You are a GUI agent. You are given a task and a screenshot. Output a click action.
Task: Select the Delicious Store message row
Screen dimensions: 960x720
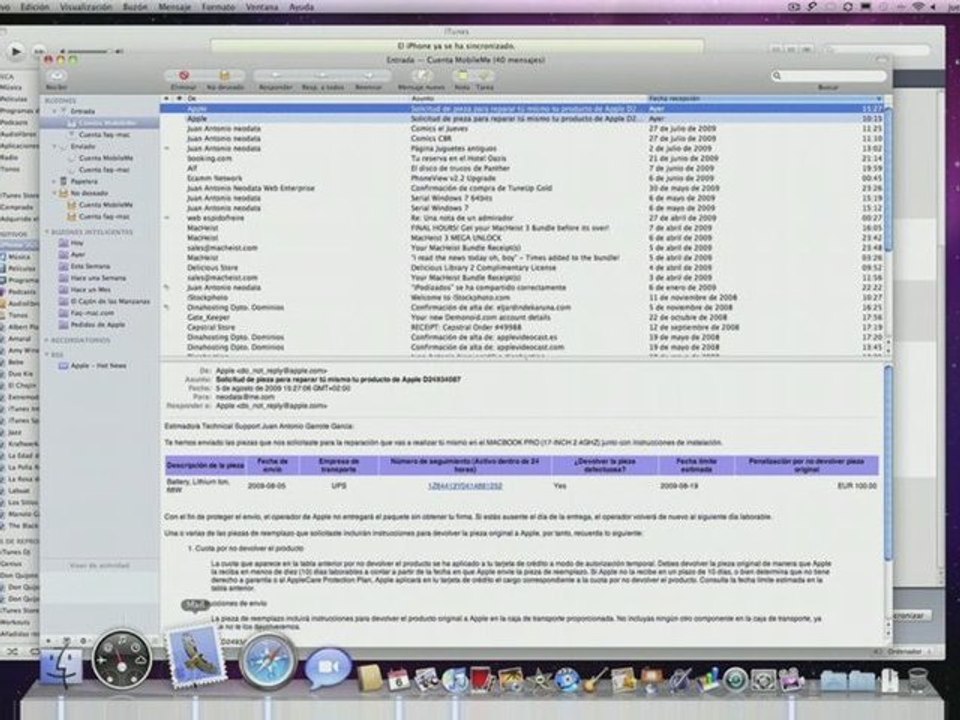point(522,268)
